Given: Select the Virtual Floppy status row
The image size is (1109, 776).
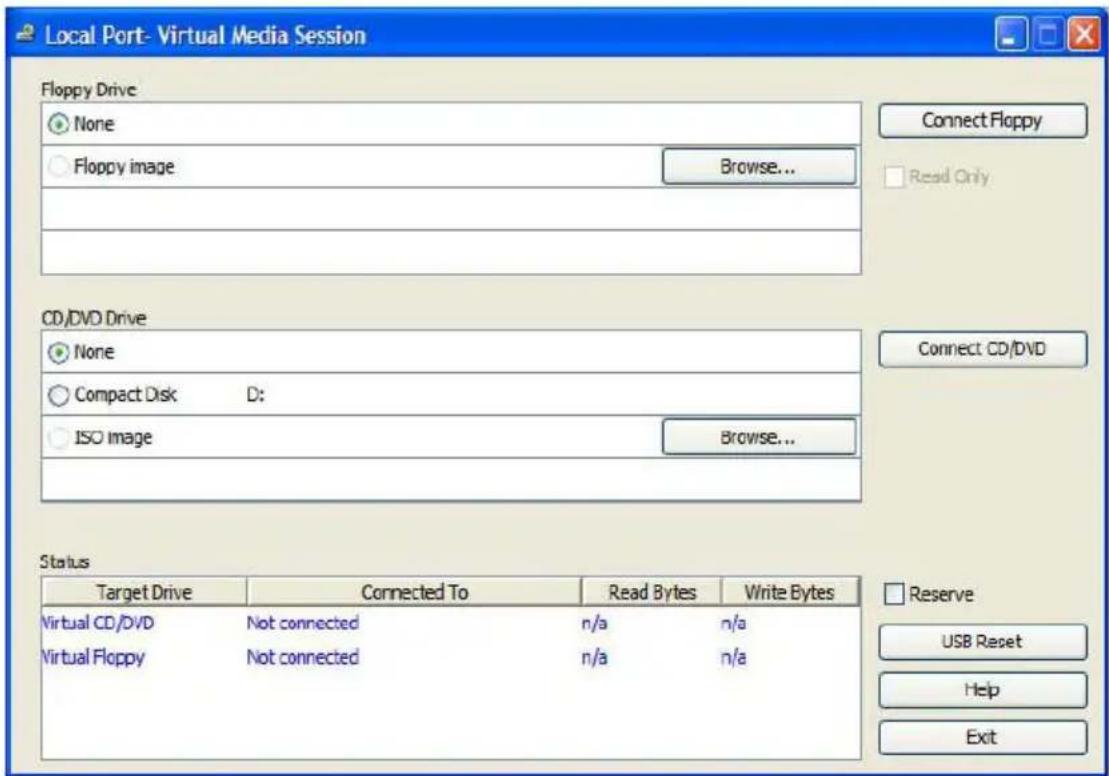Looking at the screenshot, I should click(451, 657).
